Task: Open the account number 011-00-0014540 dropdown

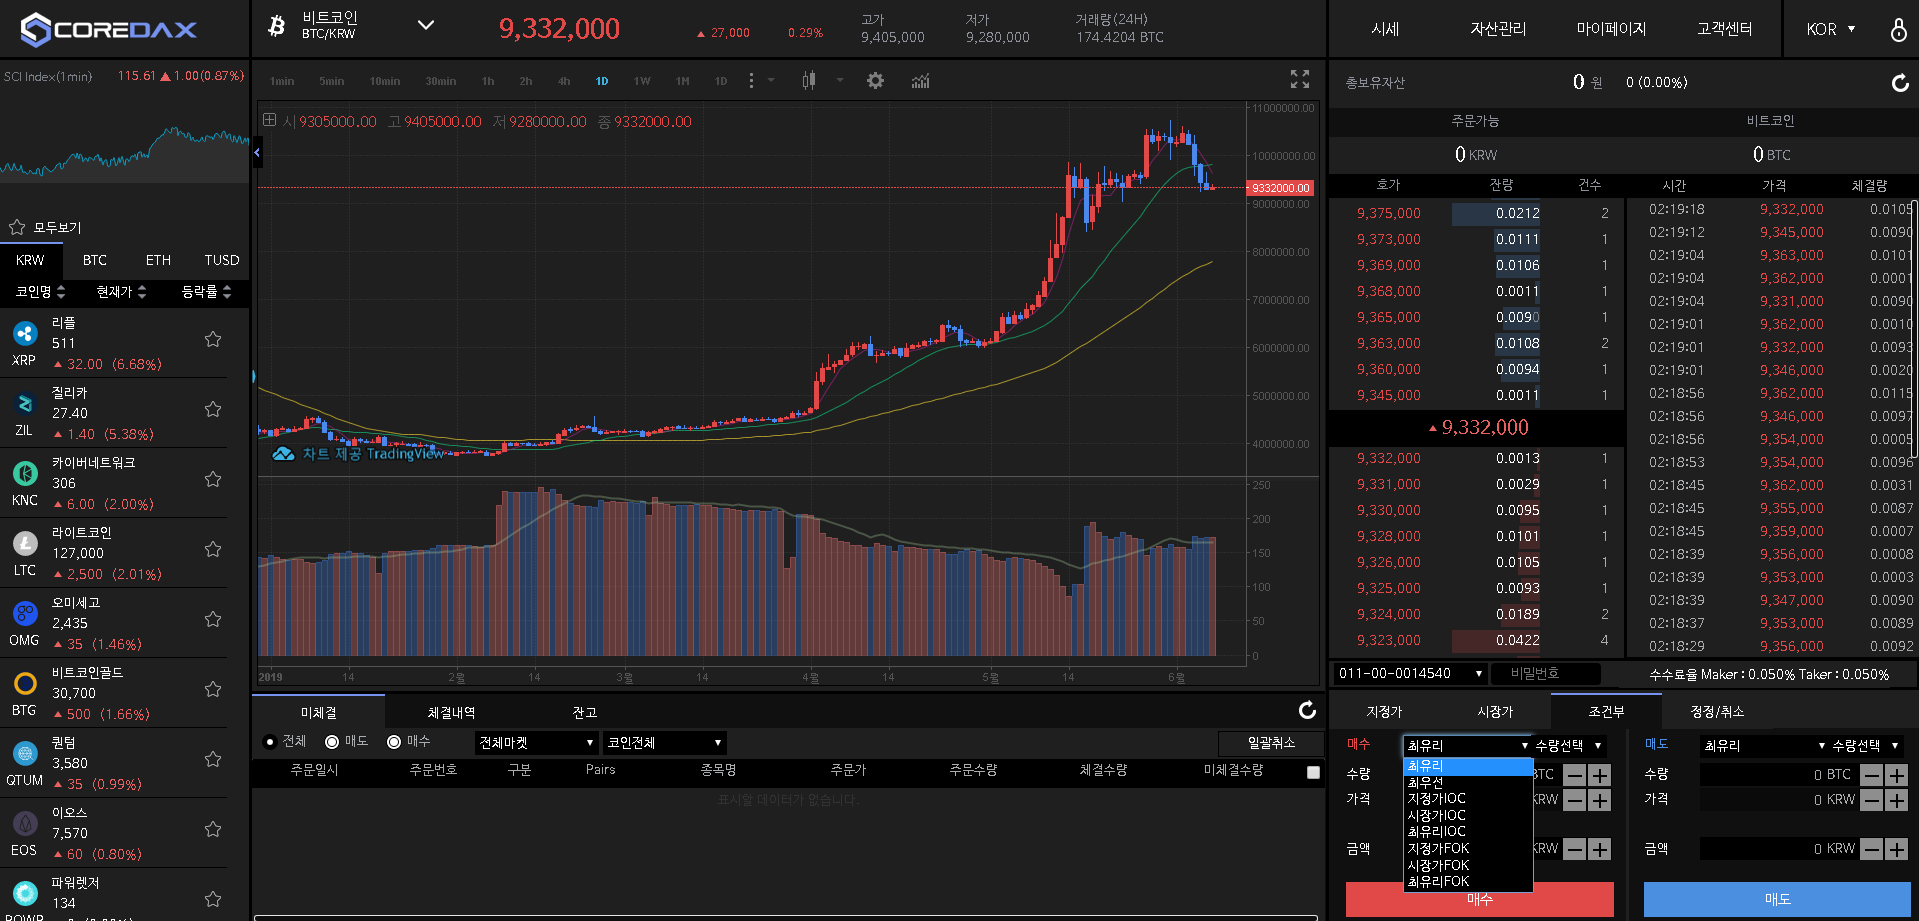Action: point(1411,673)
